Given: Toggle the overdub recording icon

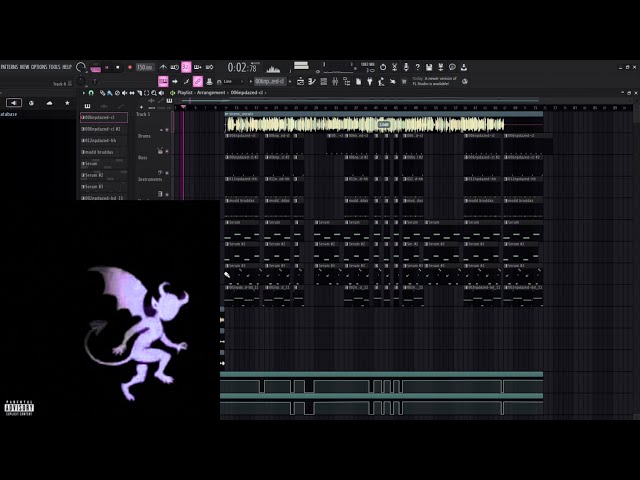Looking at the screenshot, I should 198,67.
